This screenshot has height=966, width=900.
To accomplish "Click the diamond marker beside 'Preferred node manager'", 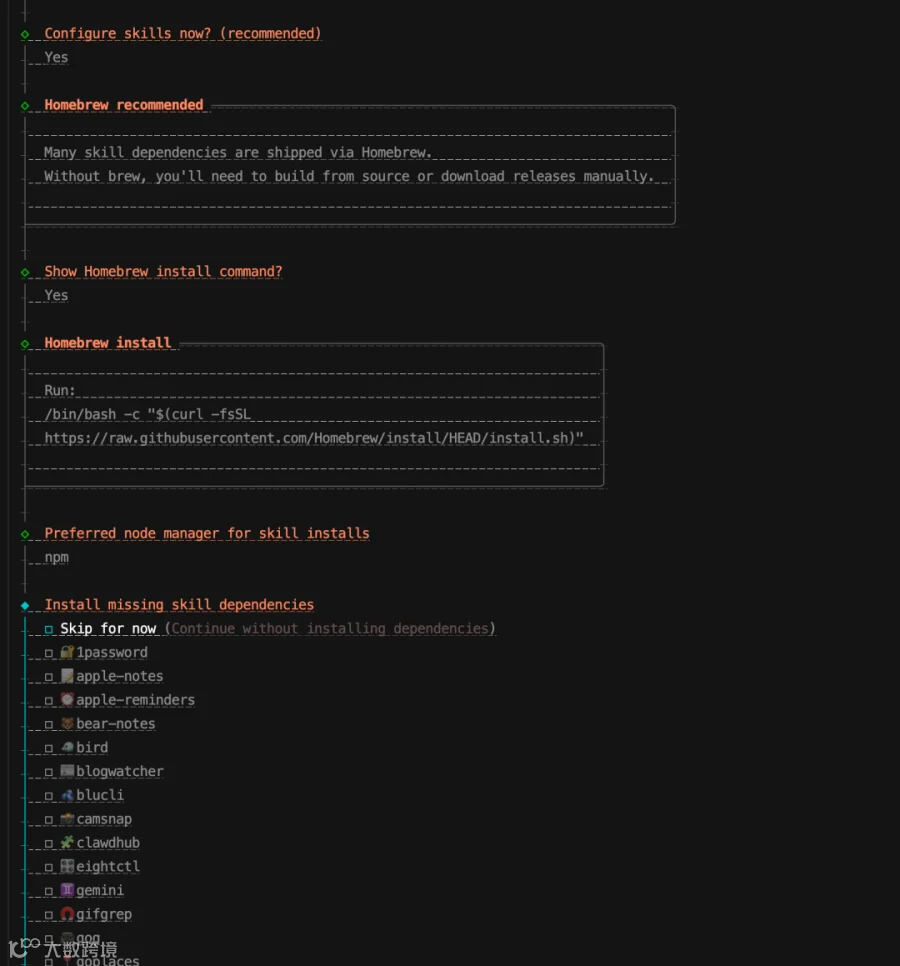I will [25, 534].
